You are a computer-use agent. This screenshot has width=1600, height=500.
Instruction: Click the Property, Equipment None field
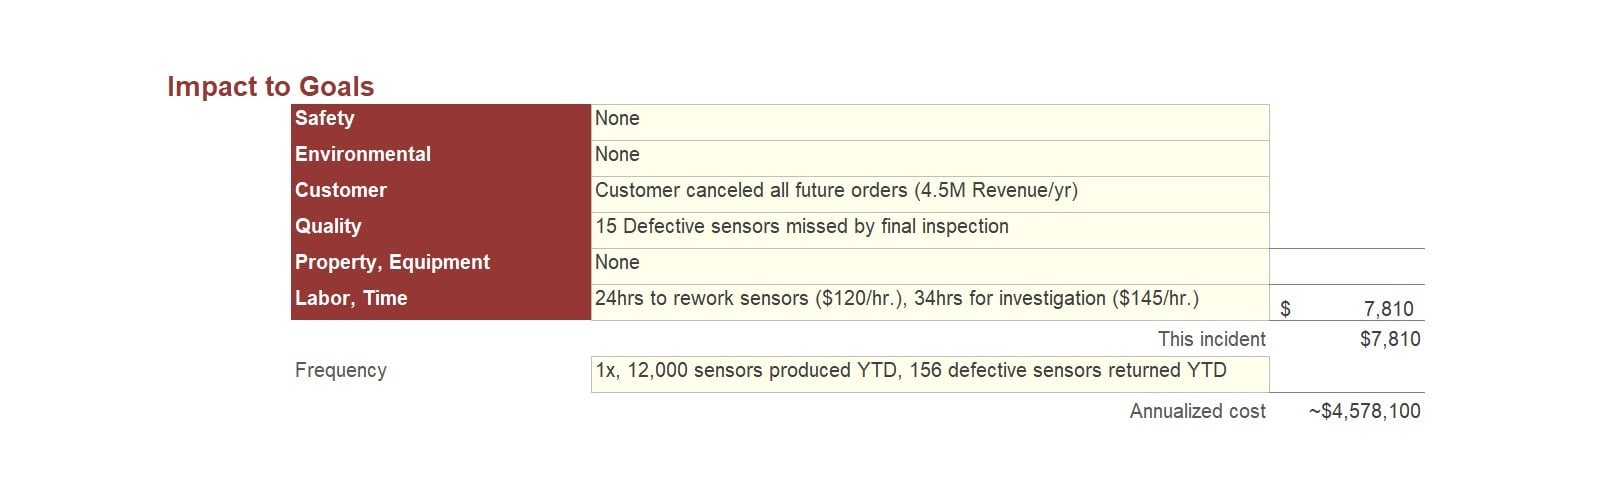(930, 266)
